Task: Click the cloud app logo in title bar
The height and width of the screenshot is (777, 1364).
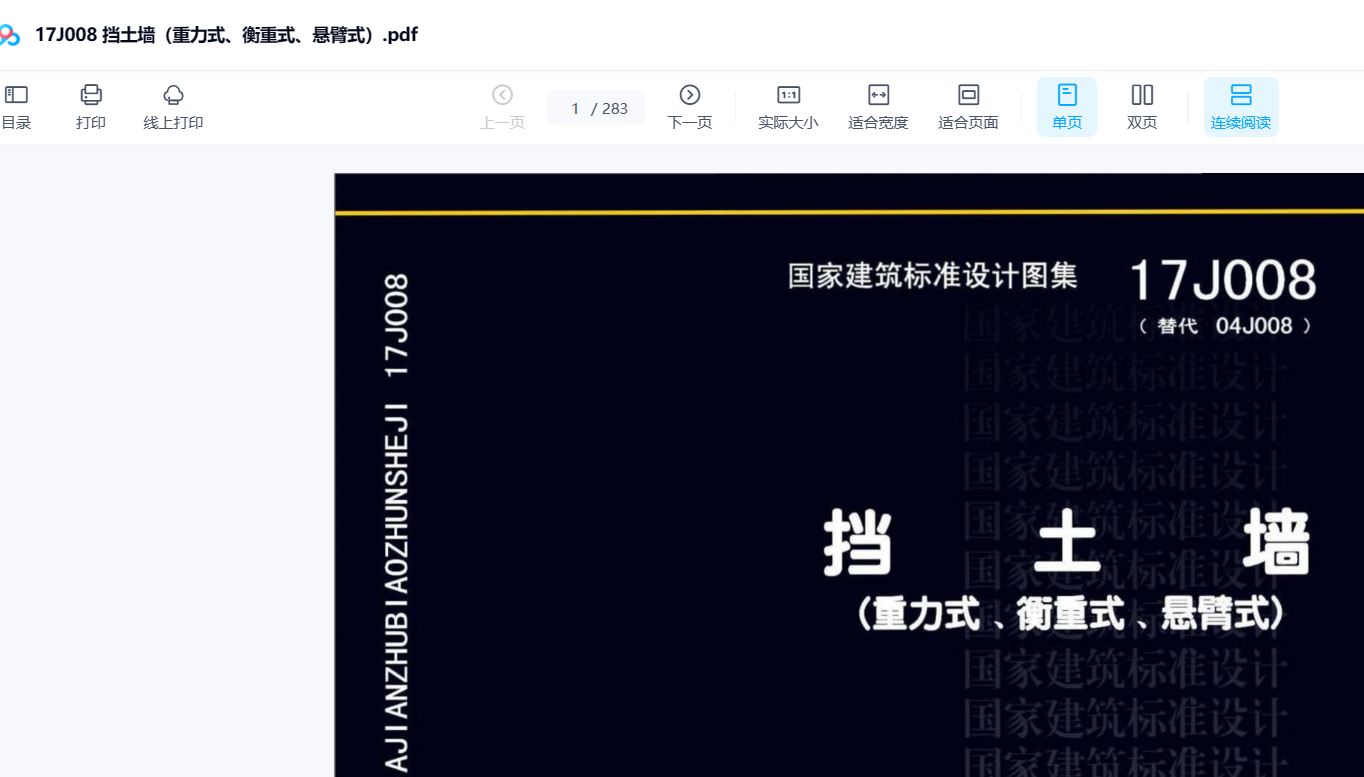Action: pyautogui.click(x=9, y=36)
